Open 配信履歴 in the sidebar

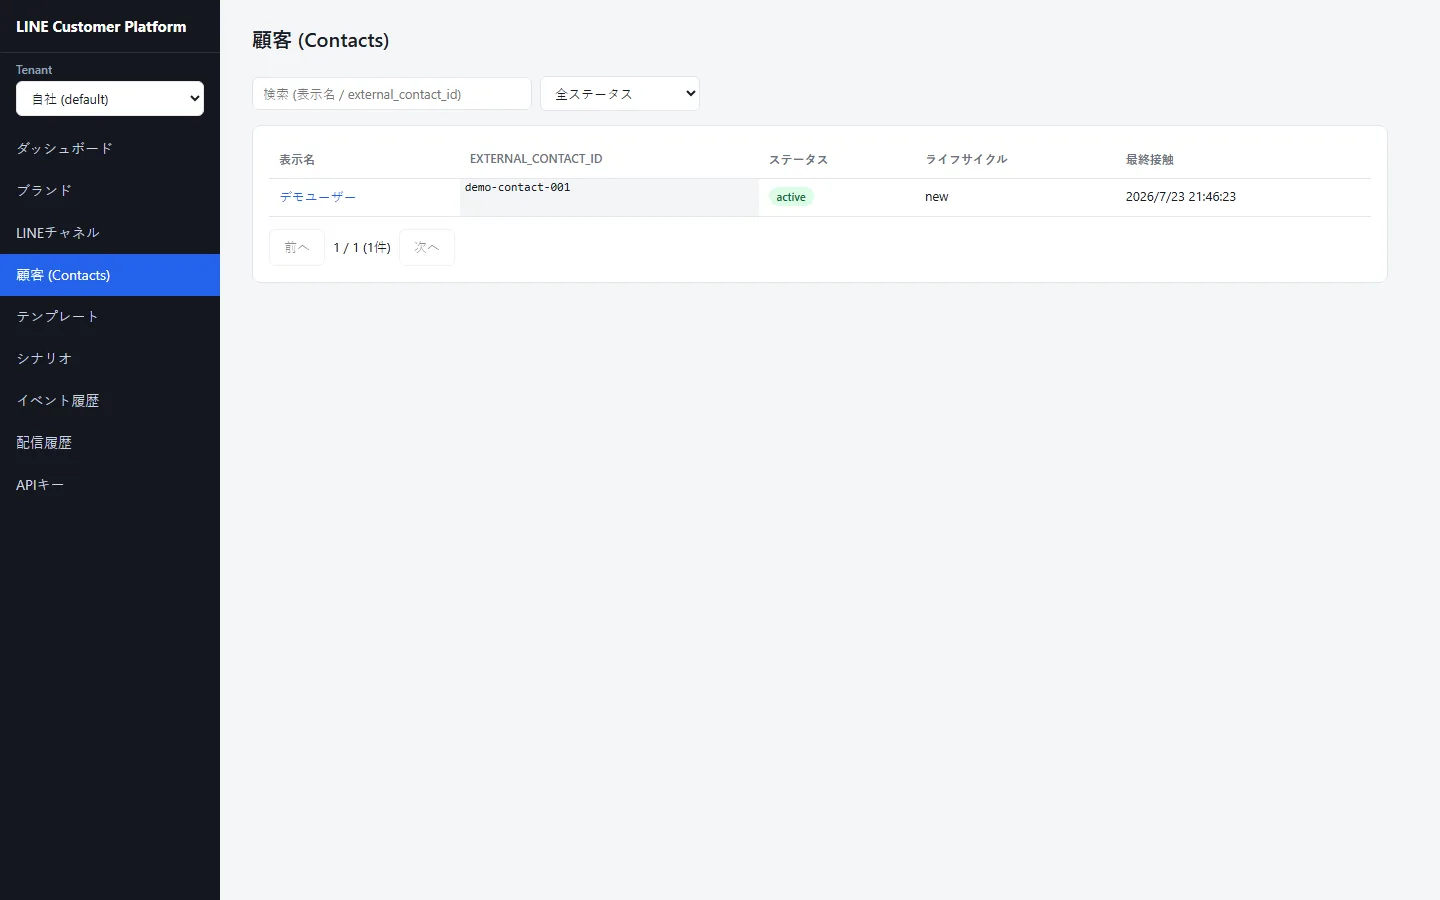(110, 442)
